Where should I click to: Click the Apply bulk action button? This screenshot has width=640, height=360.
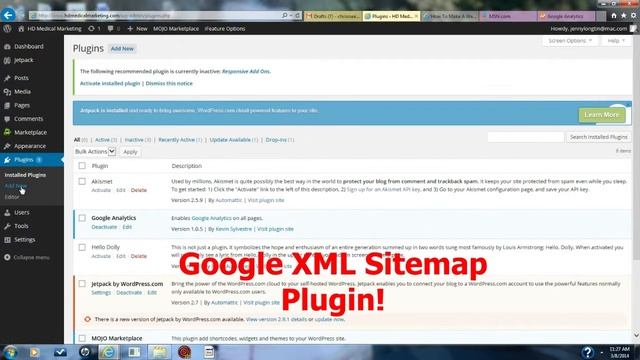130,152
